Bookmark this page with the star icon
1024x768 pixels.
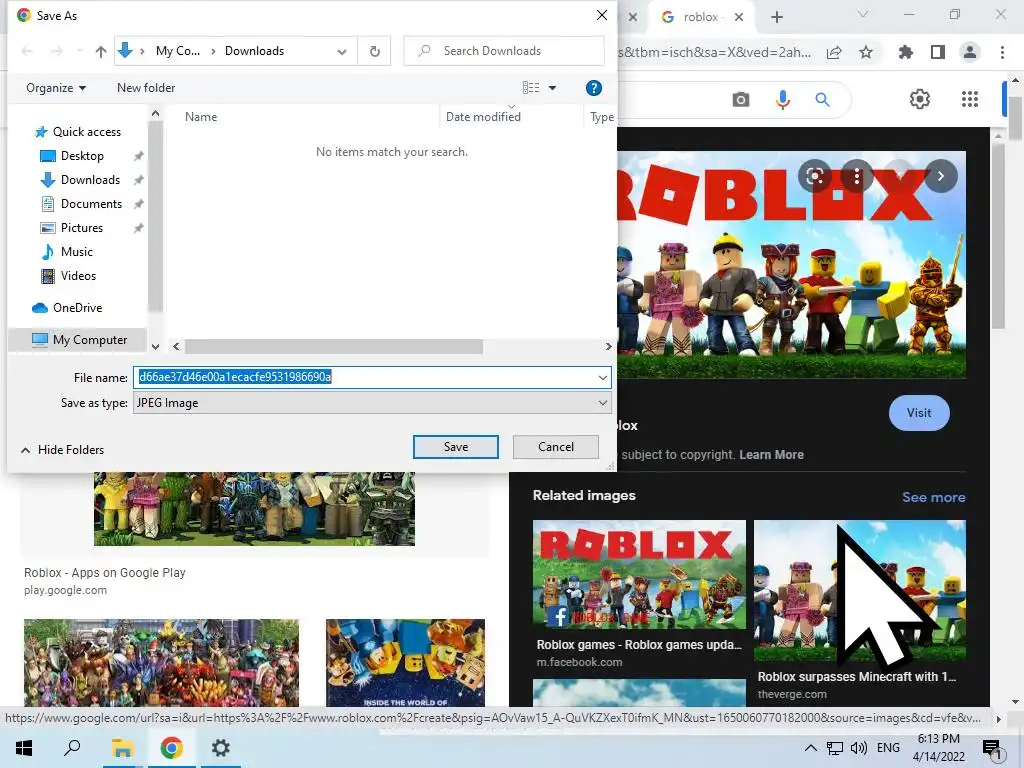pos(866,52)
